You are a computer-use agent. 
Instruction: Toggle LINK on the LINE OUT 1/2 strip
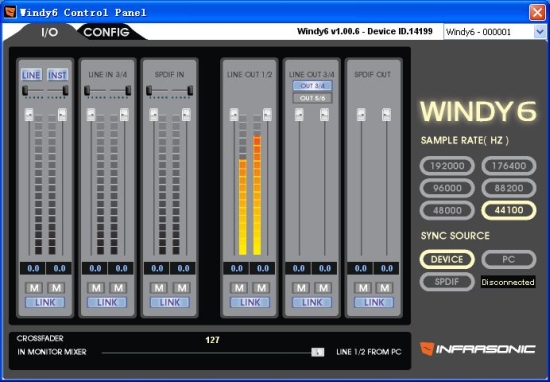click(250, 302)
